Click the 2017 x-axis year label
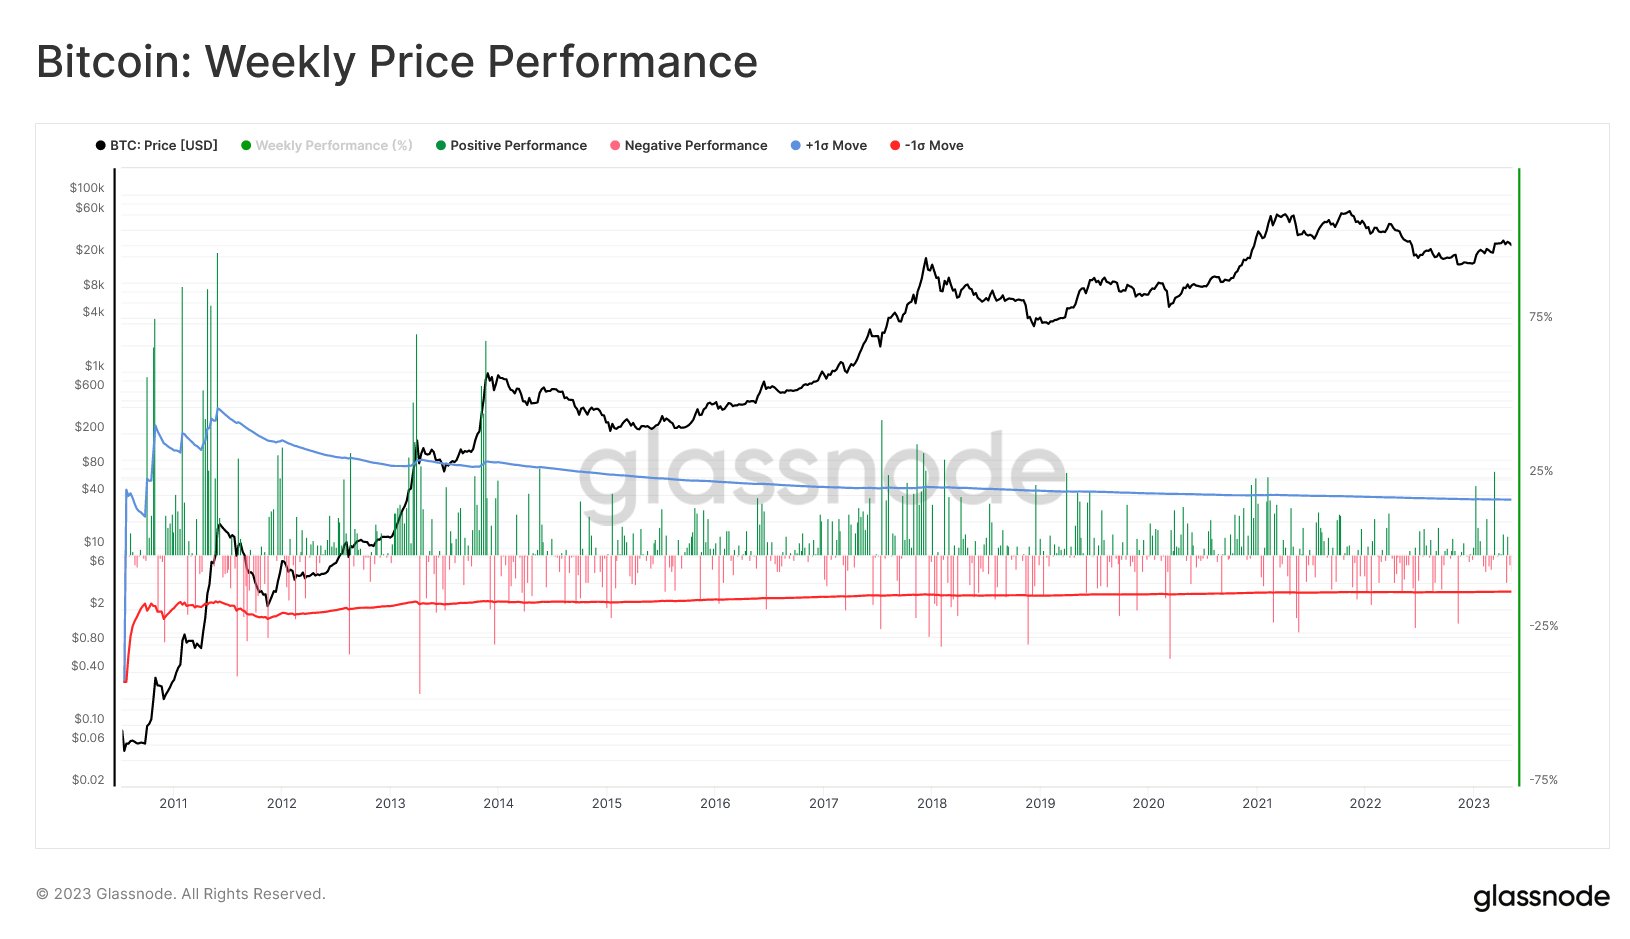Viewport: 1630px width, 939px height. (x=824, y=803)
